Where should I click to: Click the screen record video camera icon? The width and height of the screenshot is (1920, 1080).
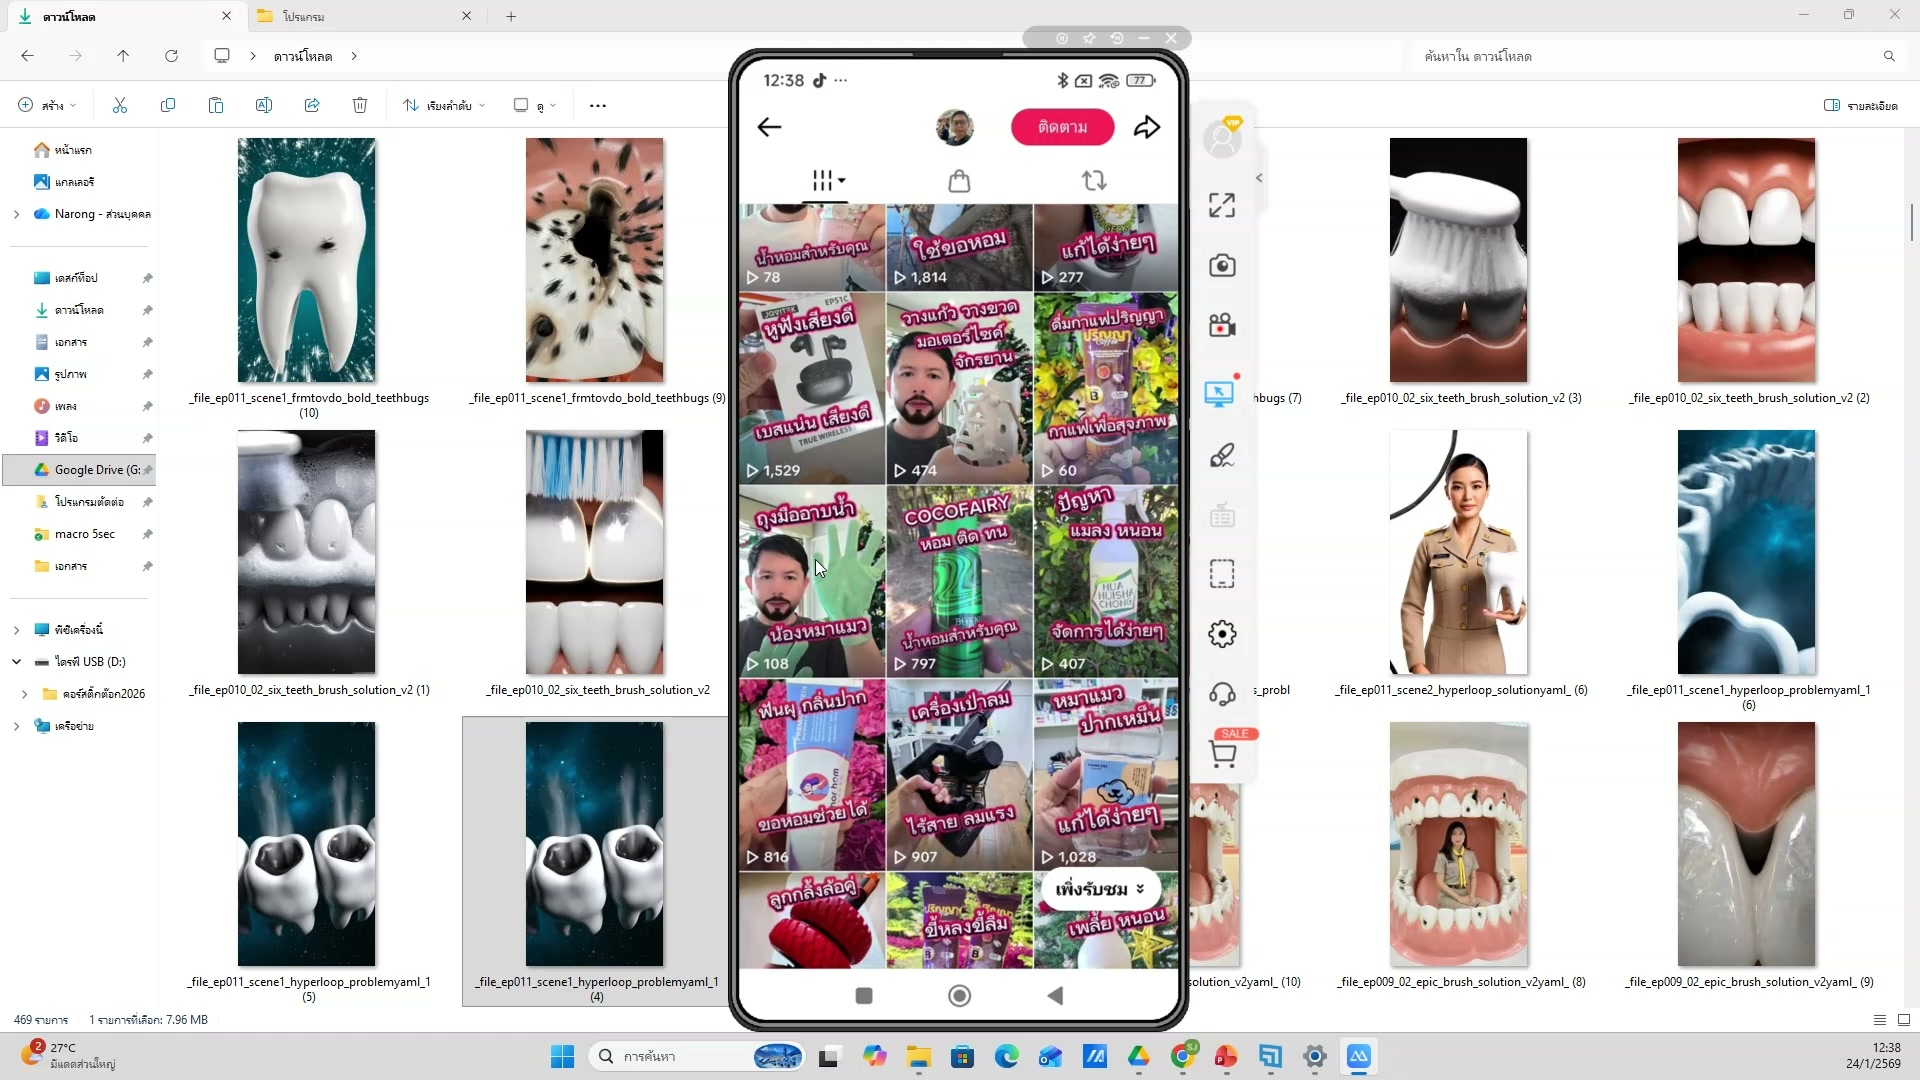click(x=1222, y=326)
